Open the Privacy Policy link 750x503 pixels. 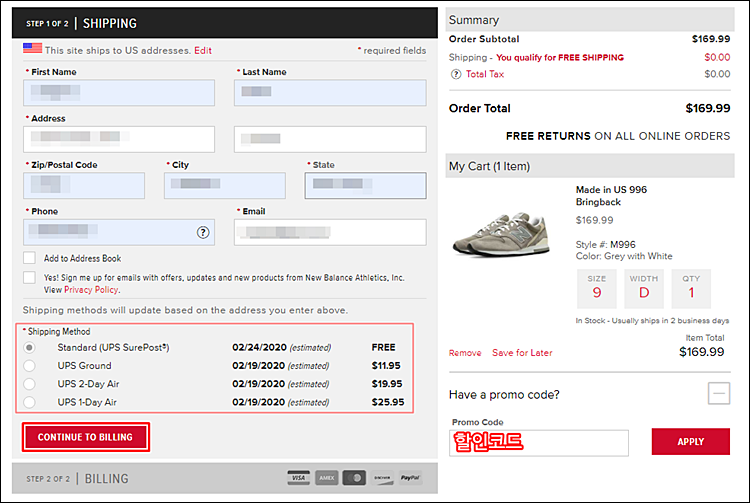point(91,290)
